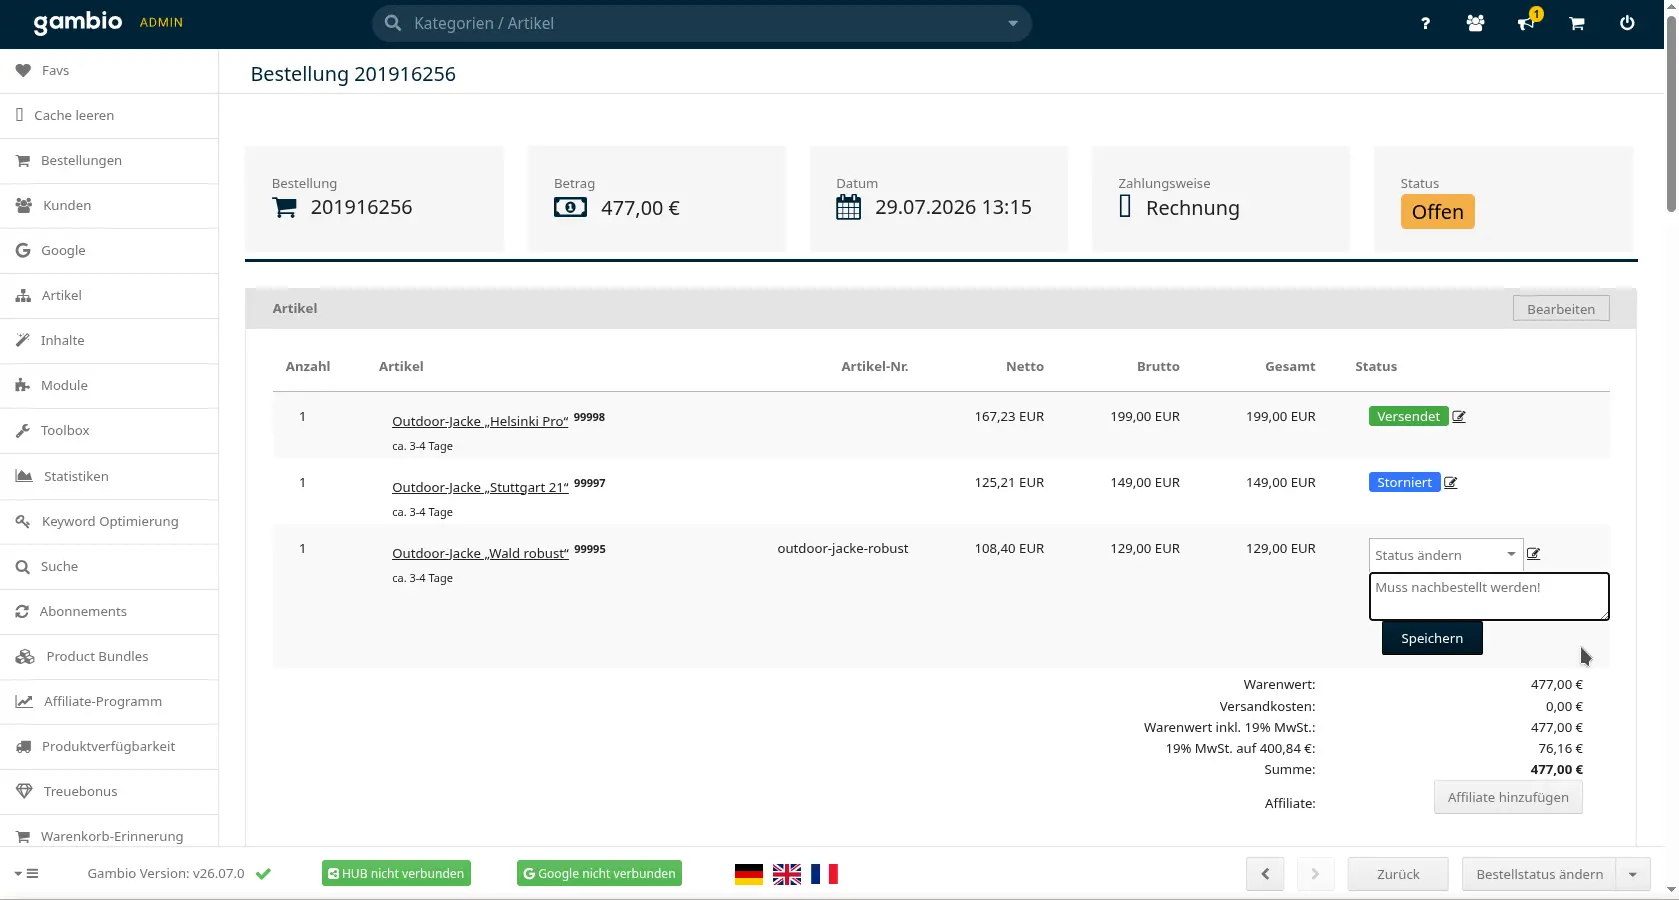
Task: Open the Status ändern dropdown
Action: (1445, 555)
